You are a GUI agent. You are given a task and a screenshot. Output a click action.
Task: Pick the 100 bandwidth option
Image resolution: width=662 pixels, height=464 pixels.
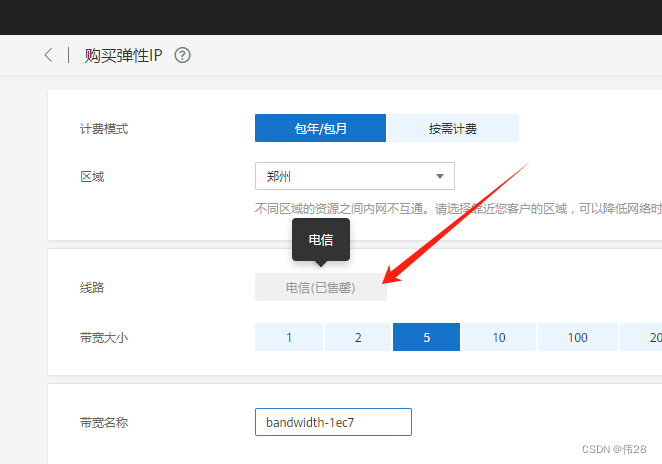577,337
